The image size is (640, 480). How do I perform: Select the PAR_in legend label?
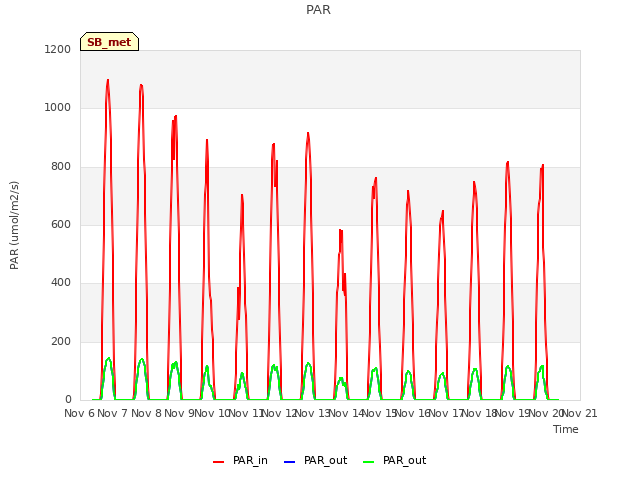pyautogui.click(x=250, y=460)
